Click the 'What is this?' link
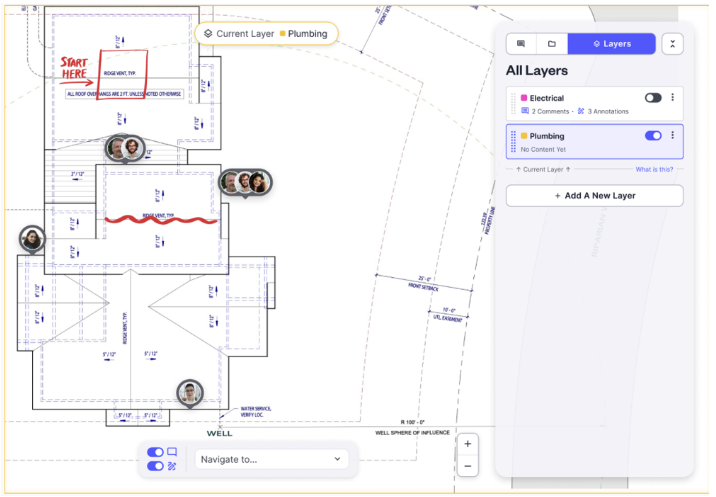The image size is (716, 497). pos(654,170)
